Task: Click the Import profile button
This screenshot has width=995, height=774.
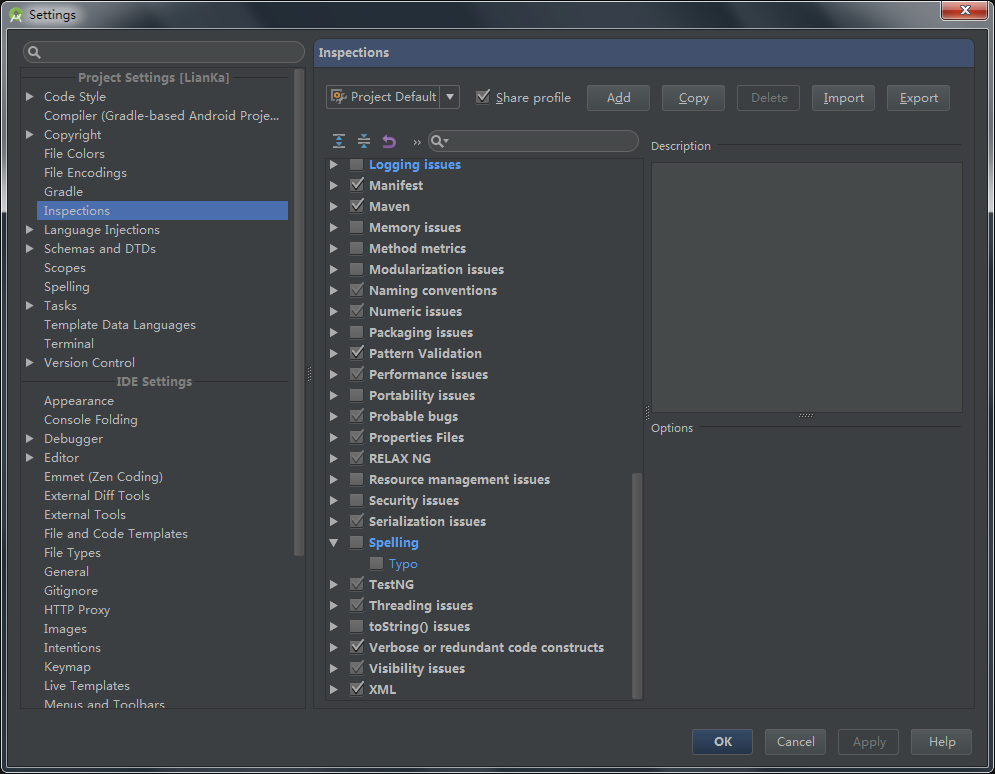Action: pyautogui.click(x=843, y=98)
